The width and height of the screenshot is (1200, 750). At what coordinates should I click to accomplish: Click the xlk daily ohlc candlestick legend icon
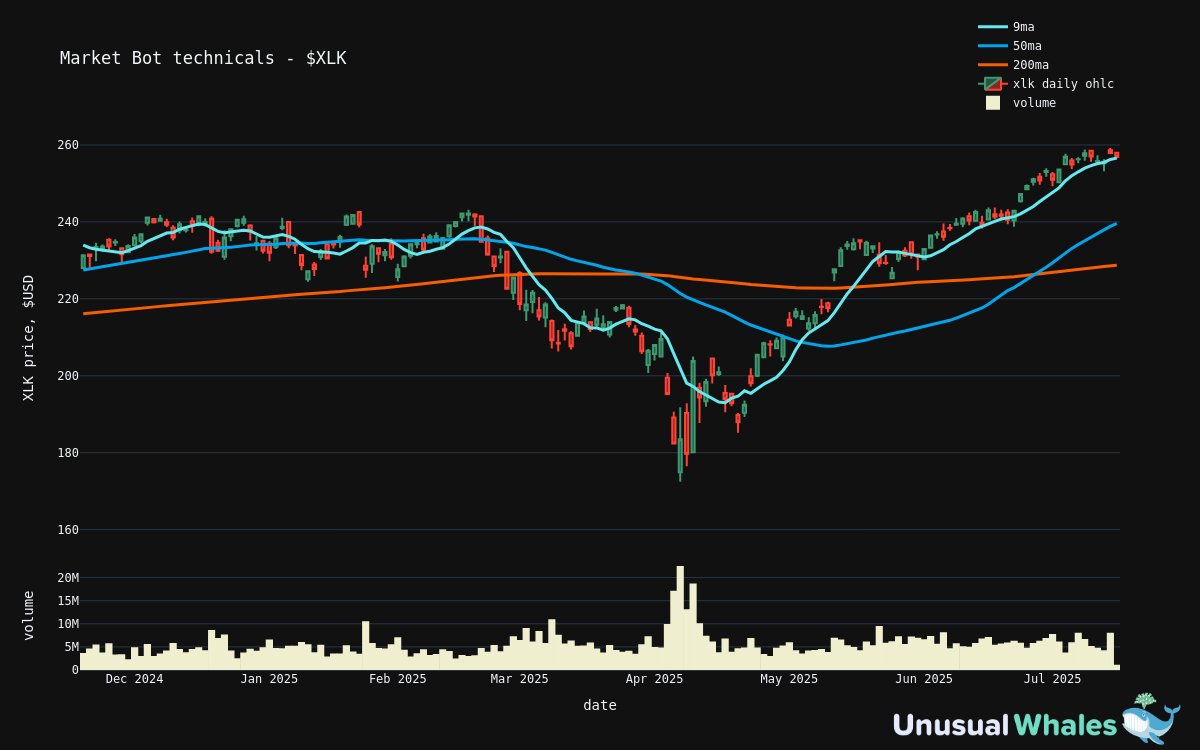tap(993, 84)
